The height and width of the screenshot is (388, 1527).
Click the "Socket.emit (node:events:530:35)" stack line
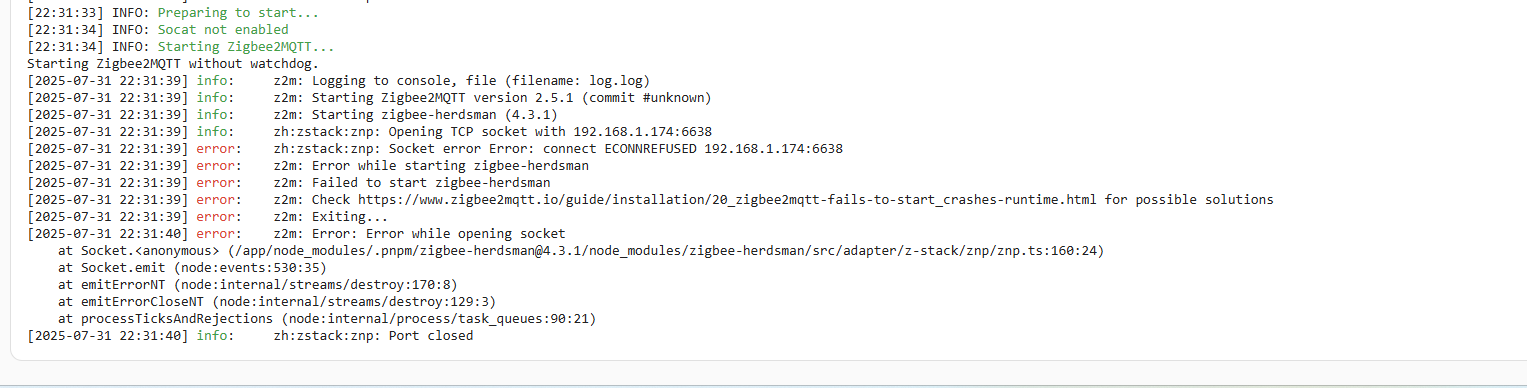pos(192,268)
